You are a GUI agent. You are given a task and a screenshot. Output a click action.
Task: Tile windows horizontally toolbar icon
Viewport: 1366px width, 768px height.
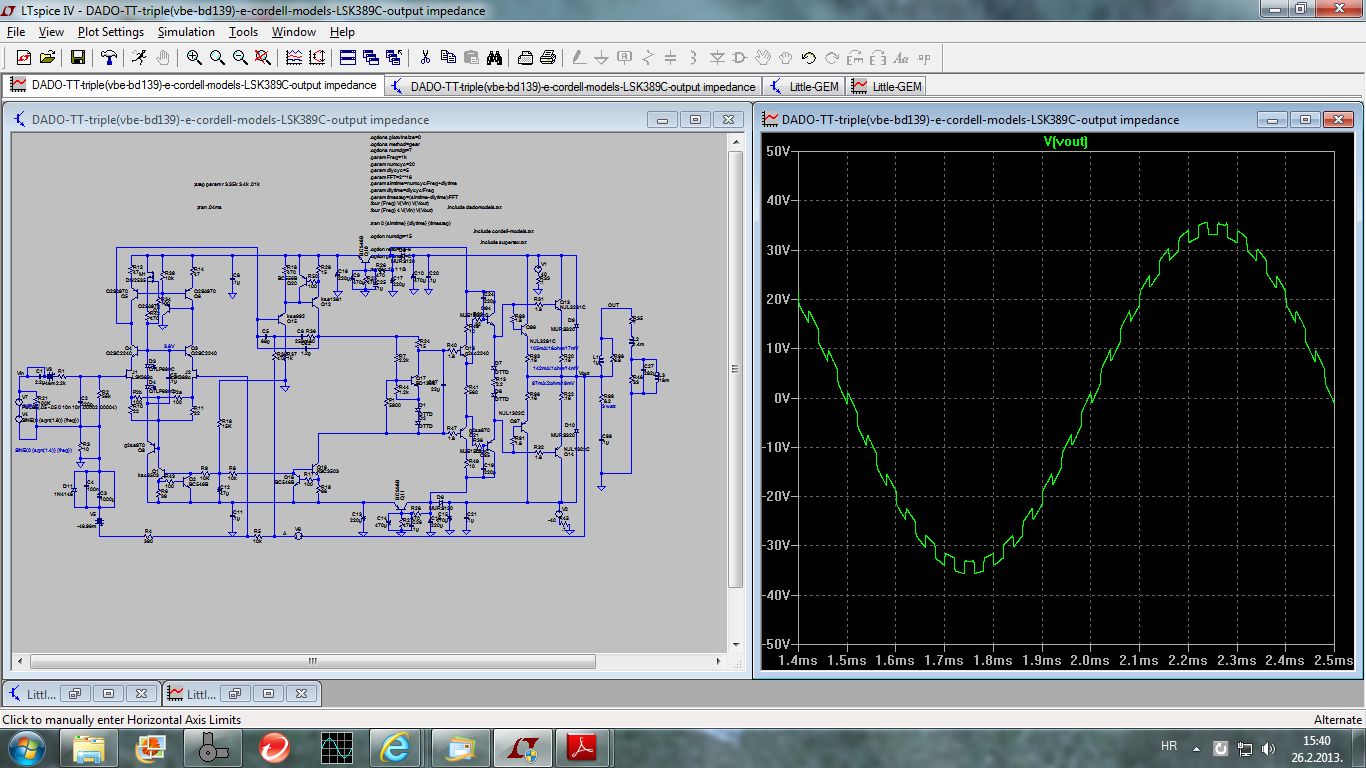pos(347,57)
